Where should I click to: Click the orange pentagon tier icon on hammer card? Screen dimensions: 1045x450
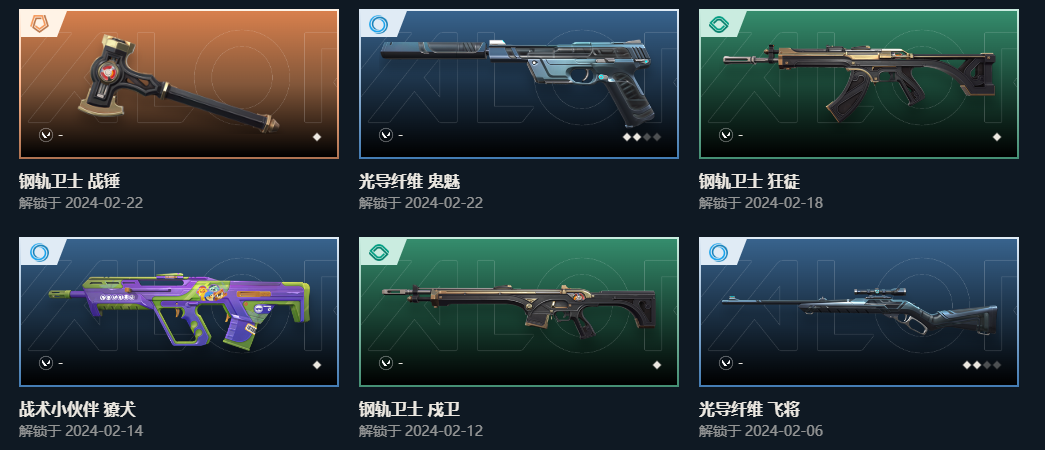(x=38, y=25)
